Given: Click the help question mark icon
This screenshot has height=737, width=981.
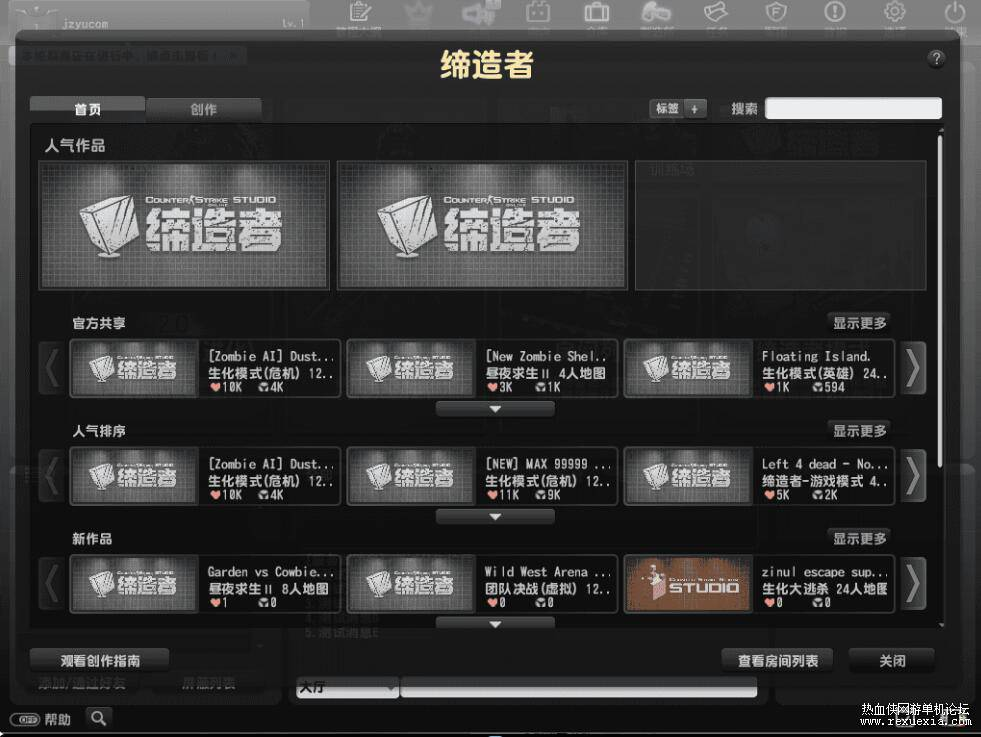Looking at the screenshot, I should click(936, 59).
